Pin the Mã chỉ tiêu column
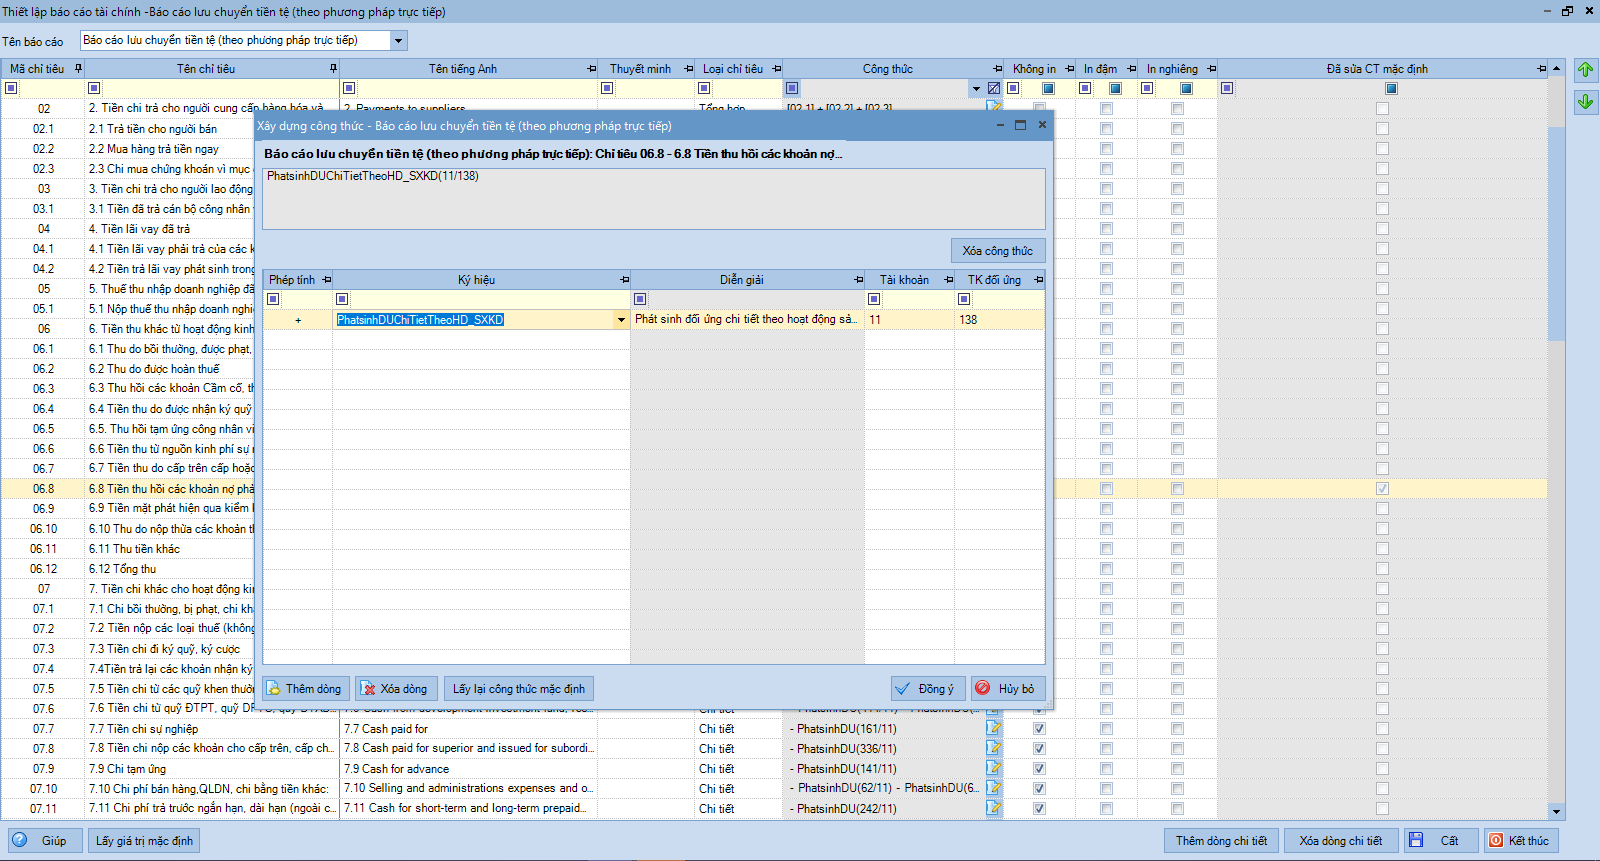The width and height of the screenshot is (1600, 861). [x=78, y=69]
